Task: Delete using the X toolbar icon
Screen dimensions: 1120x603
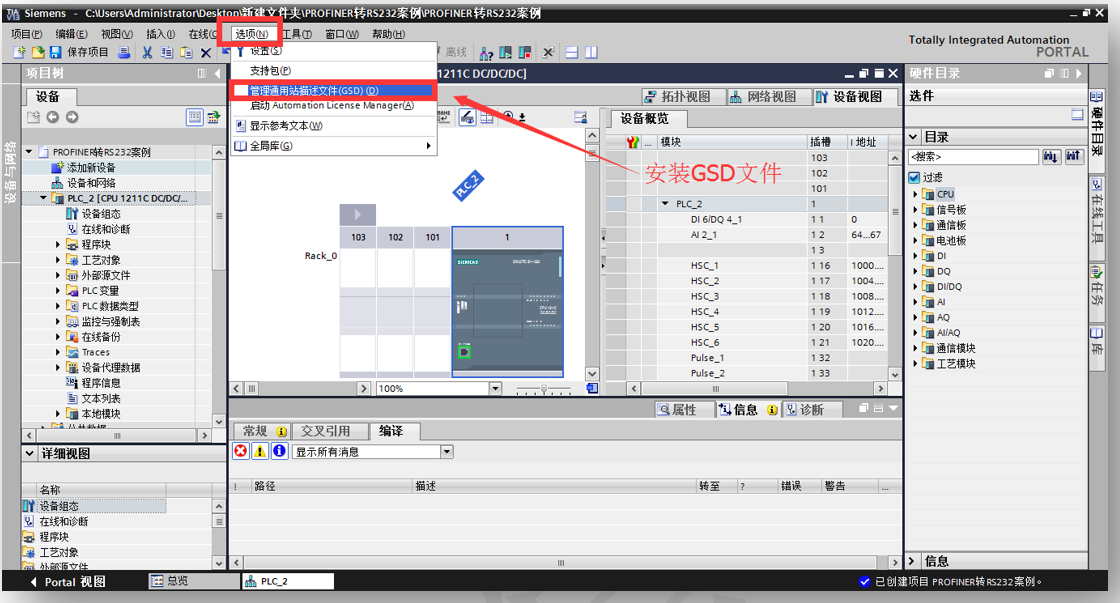Action: [x=206, y=52]
